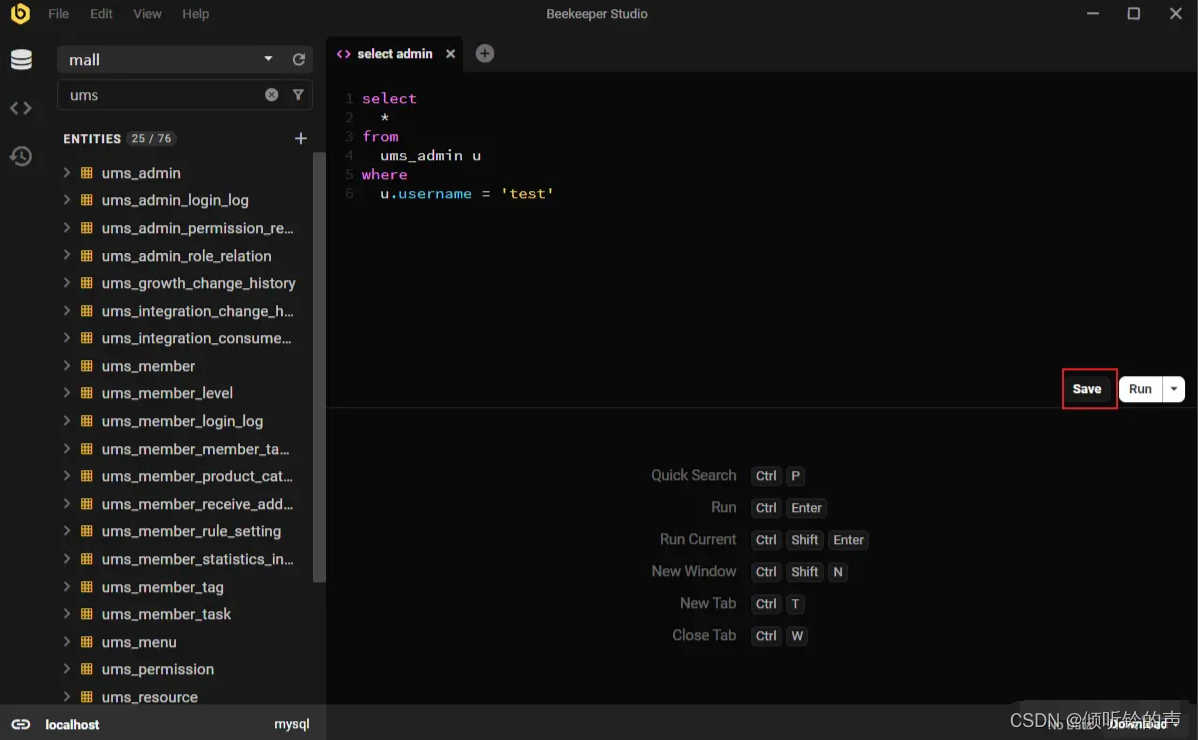Add a new entity with plus icon

coord(300,138)
